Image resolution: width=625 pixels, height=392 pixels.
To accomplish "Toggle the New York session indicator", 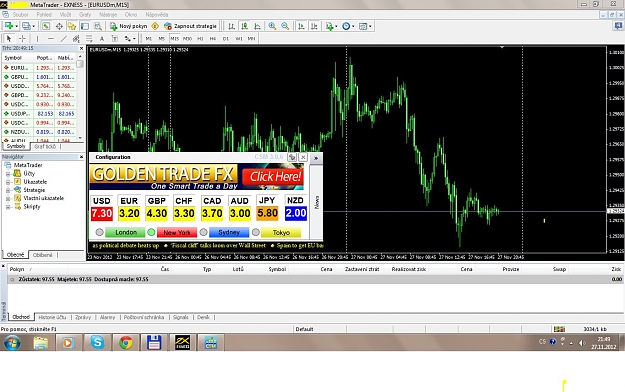I will (x=151, y=232).
